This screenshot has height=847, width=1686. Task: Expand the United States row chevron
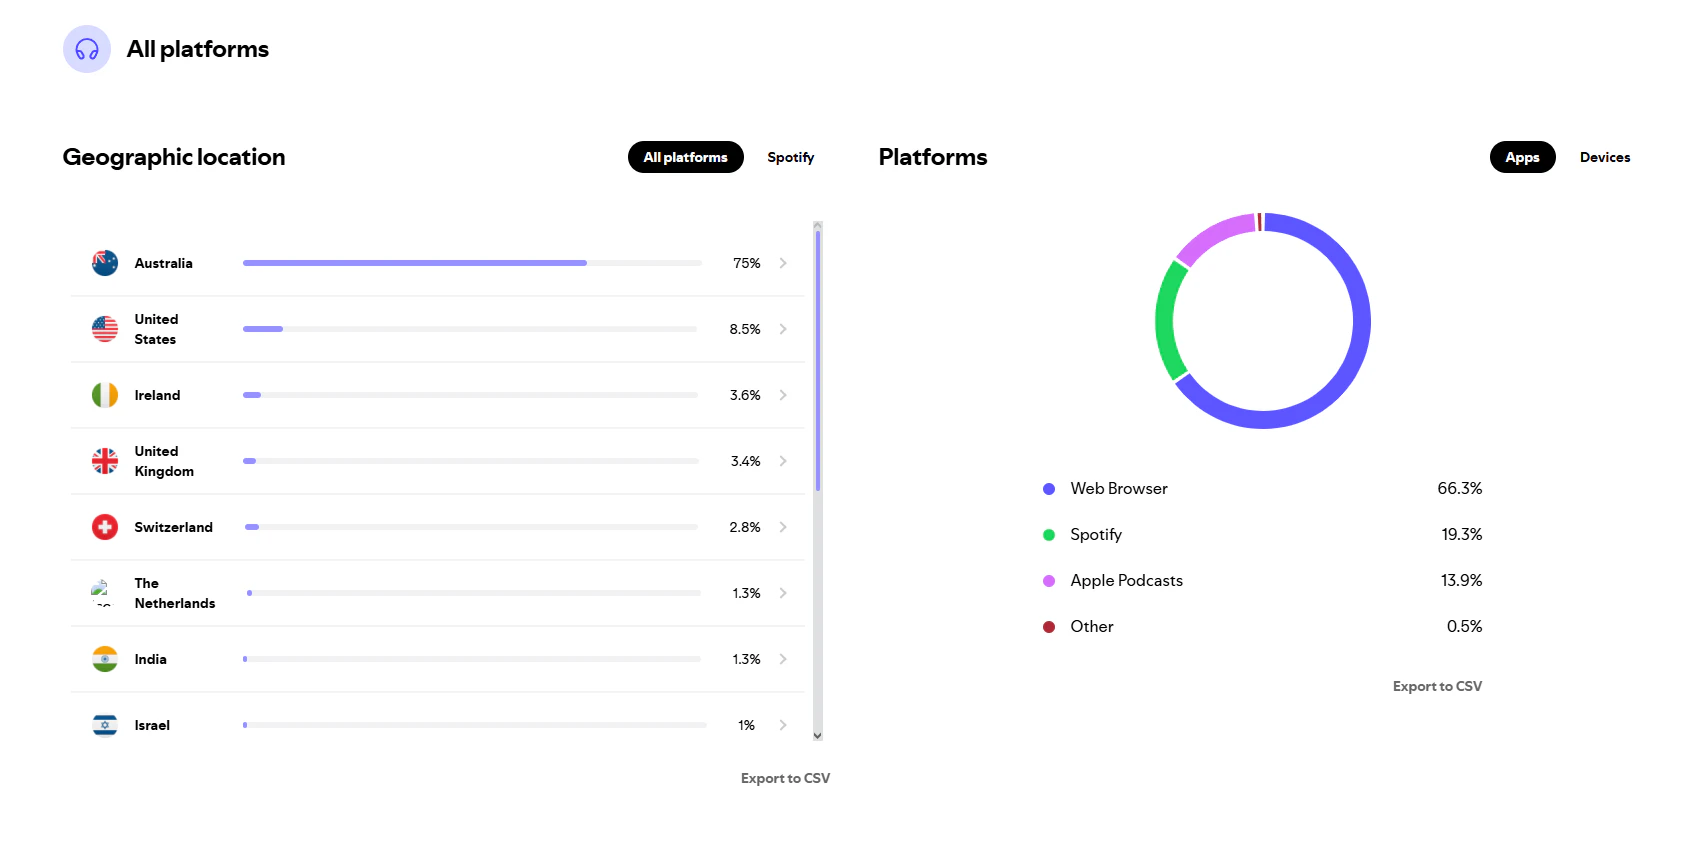(783, 329)
